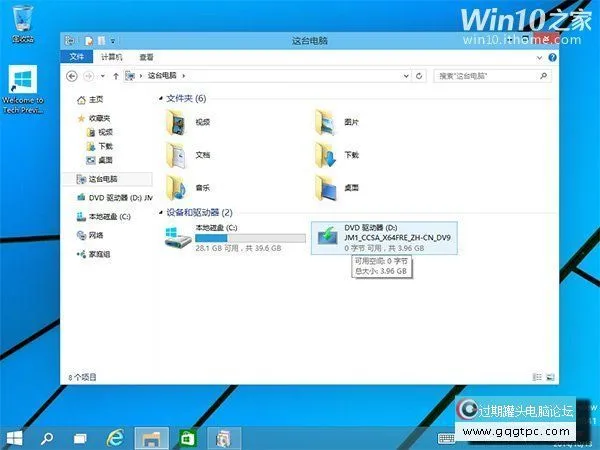The image size is (600, 450).
Task: Open the 文件 ribbon tab
Action: click(77, 57)
